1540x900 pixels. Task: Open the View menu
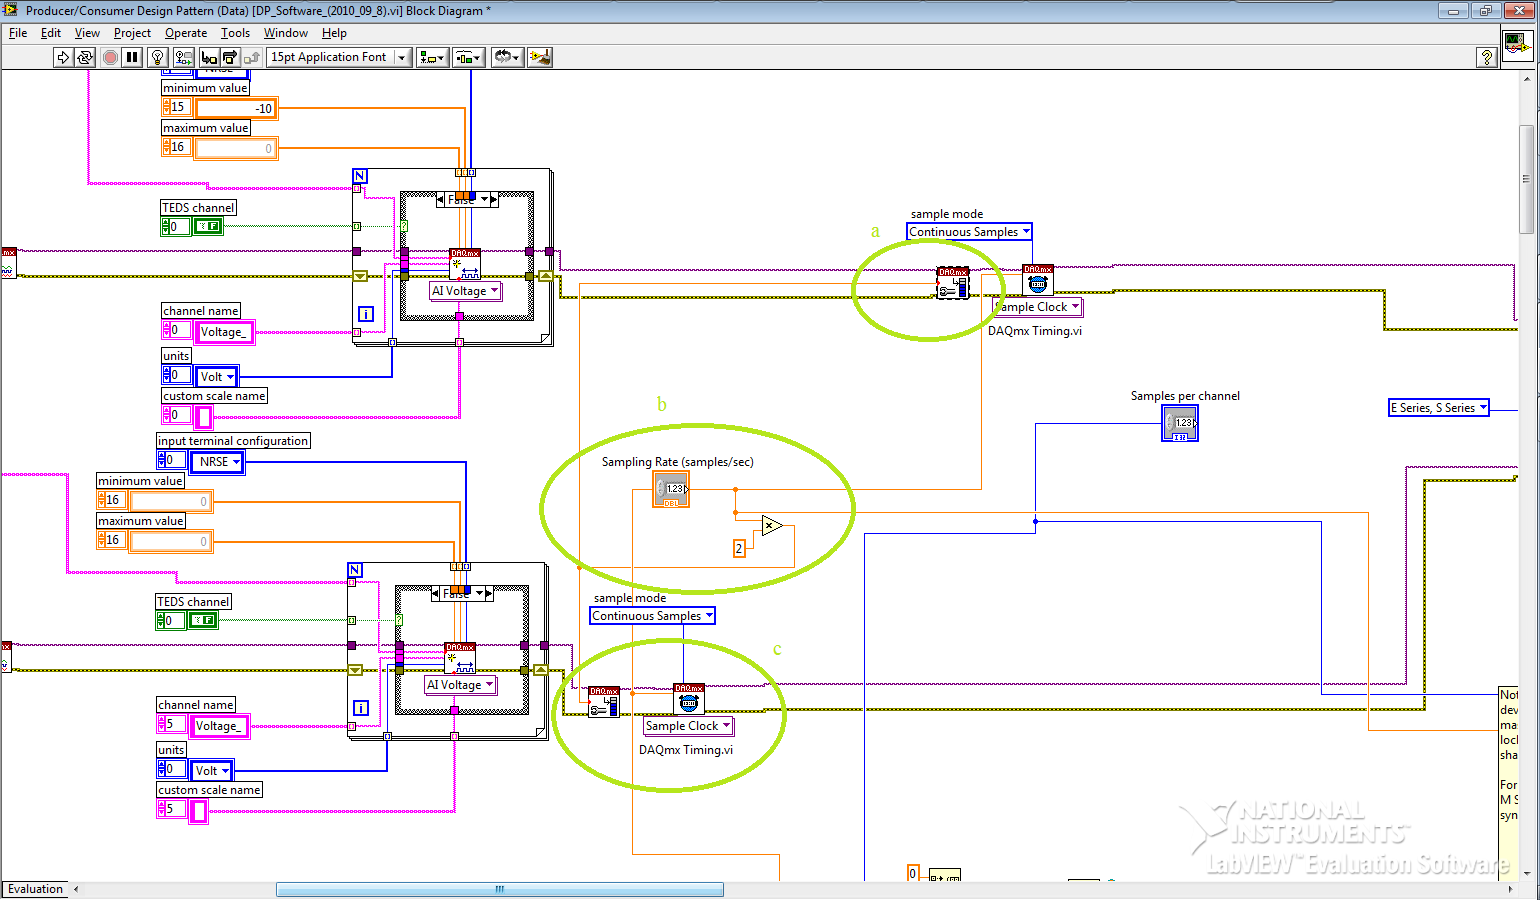pyautogui.click(x=87, y=33)
